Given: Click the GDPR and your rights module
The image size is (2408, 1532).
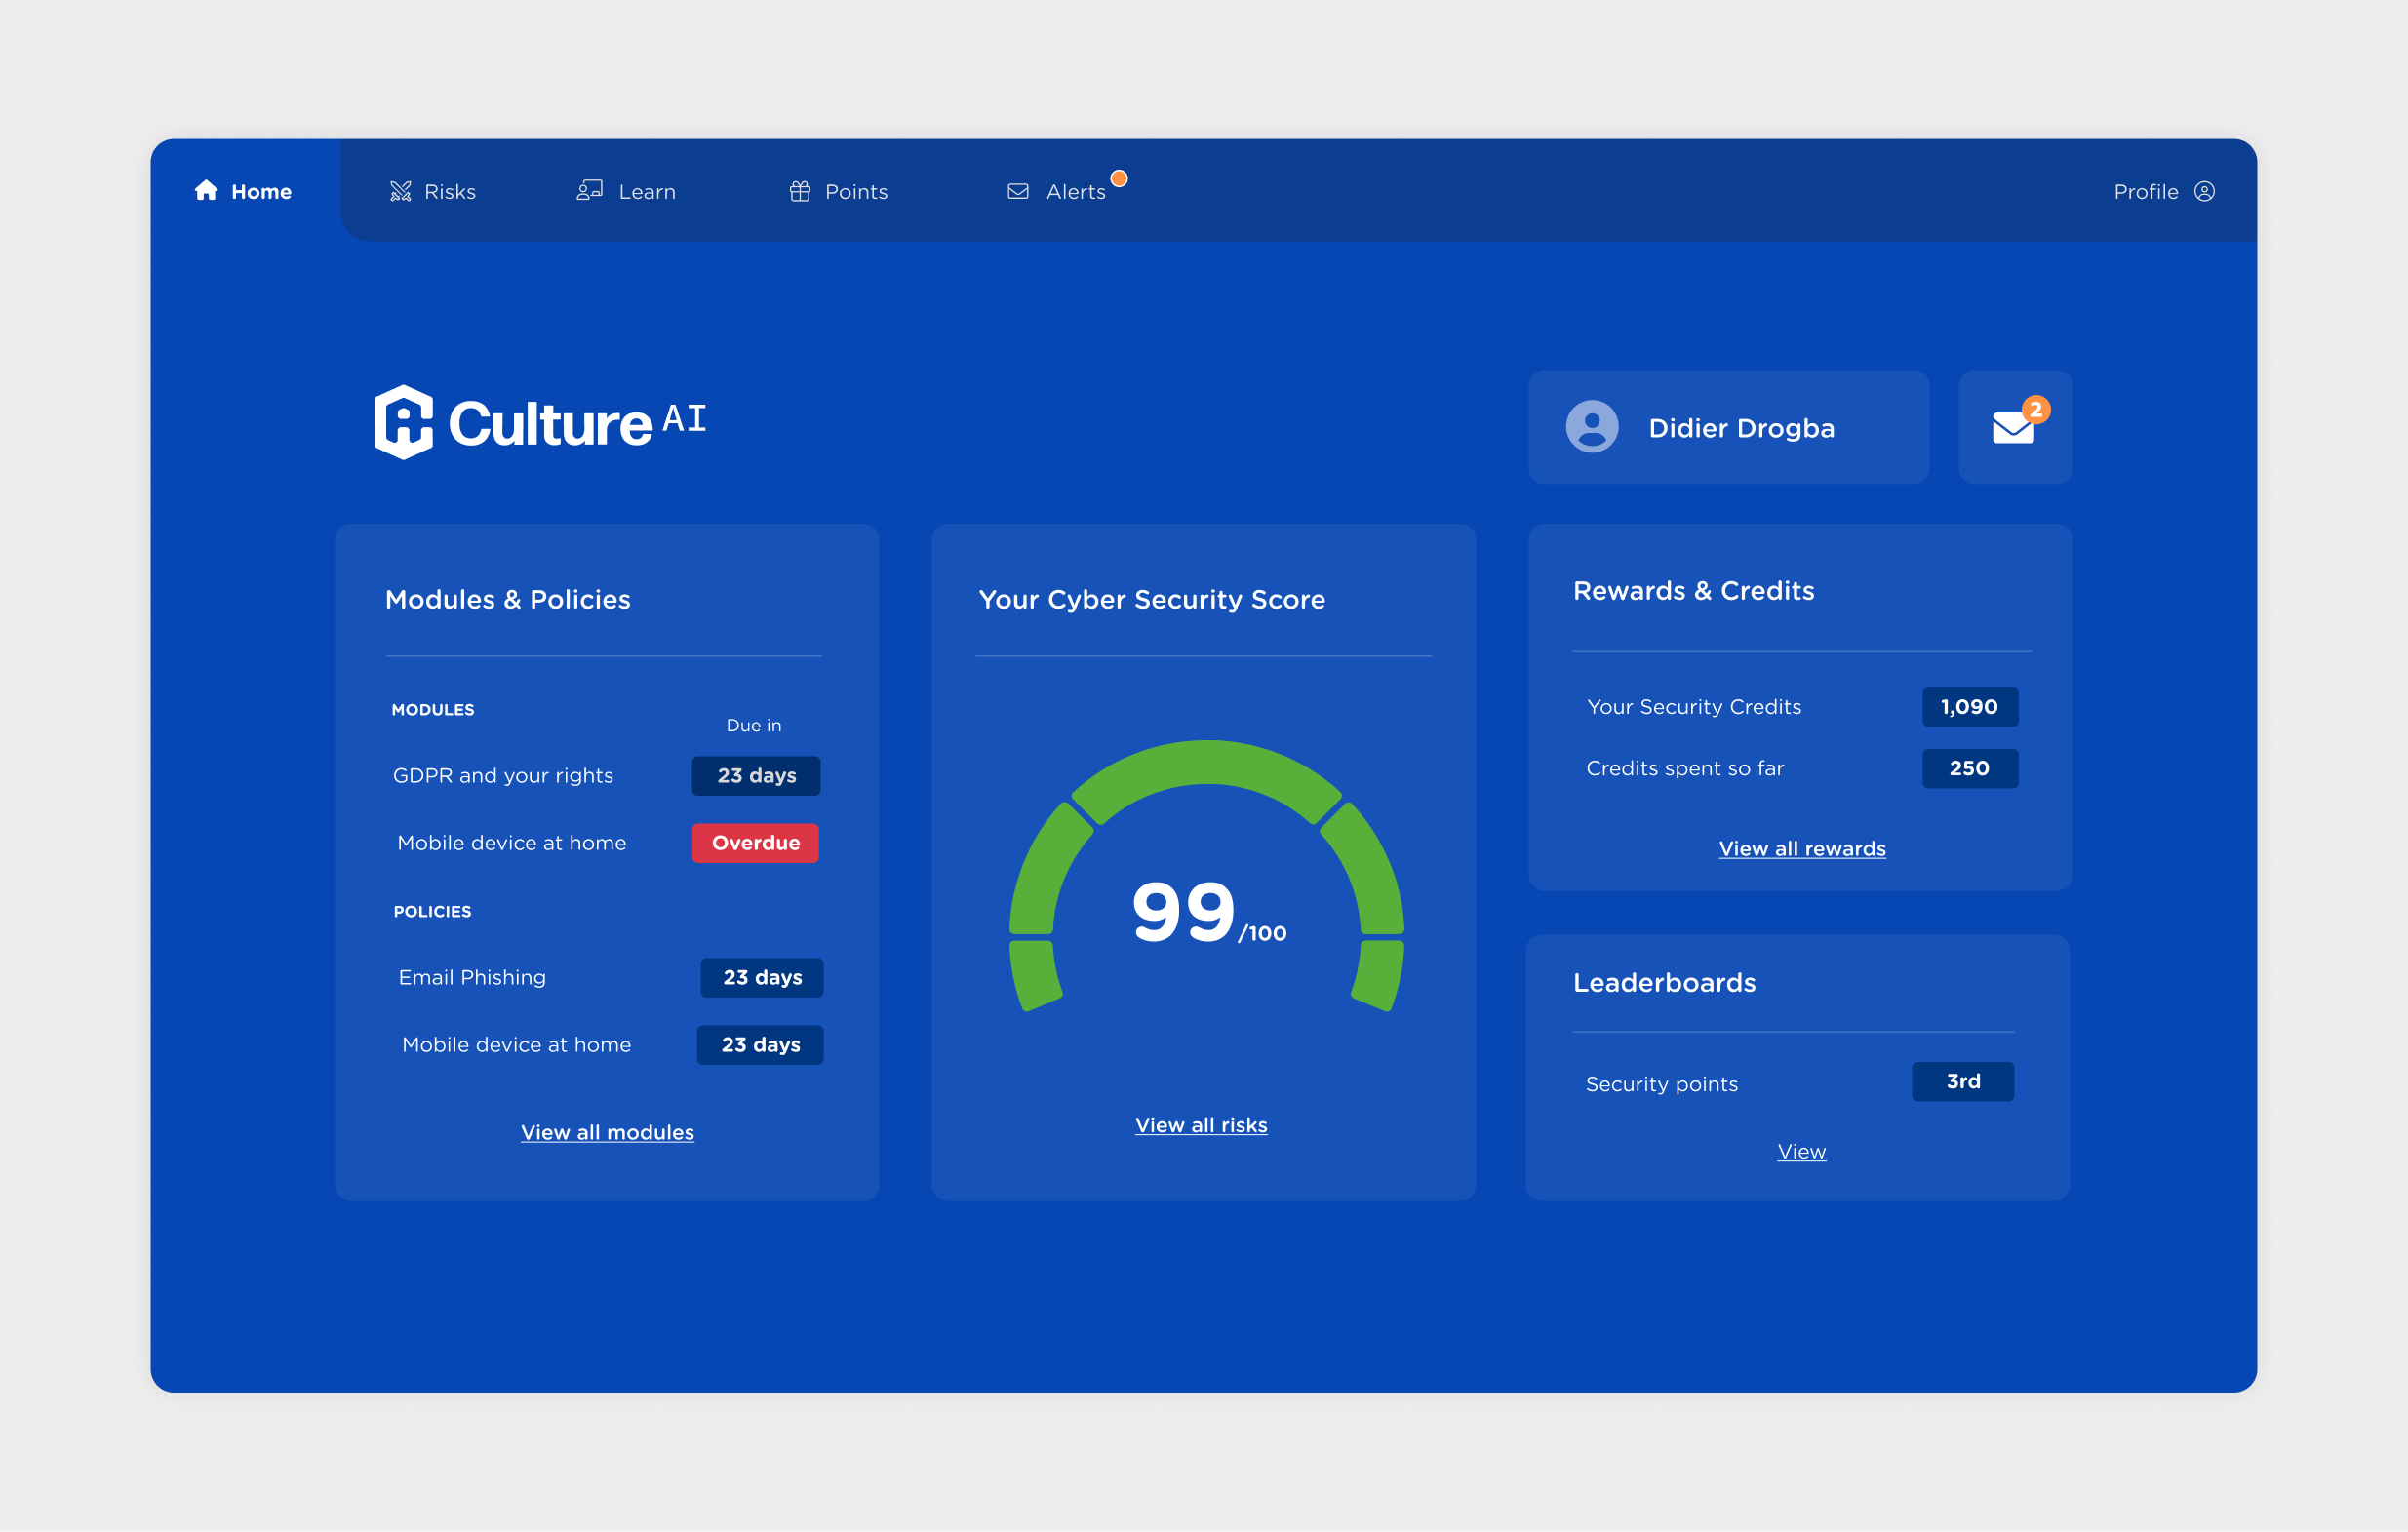Looking at the screenshot, I should point(504,775).
